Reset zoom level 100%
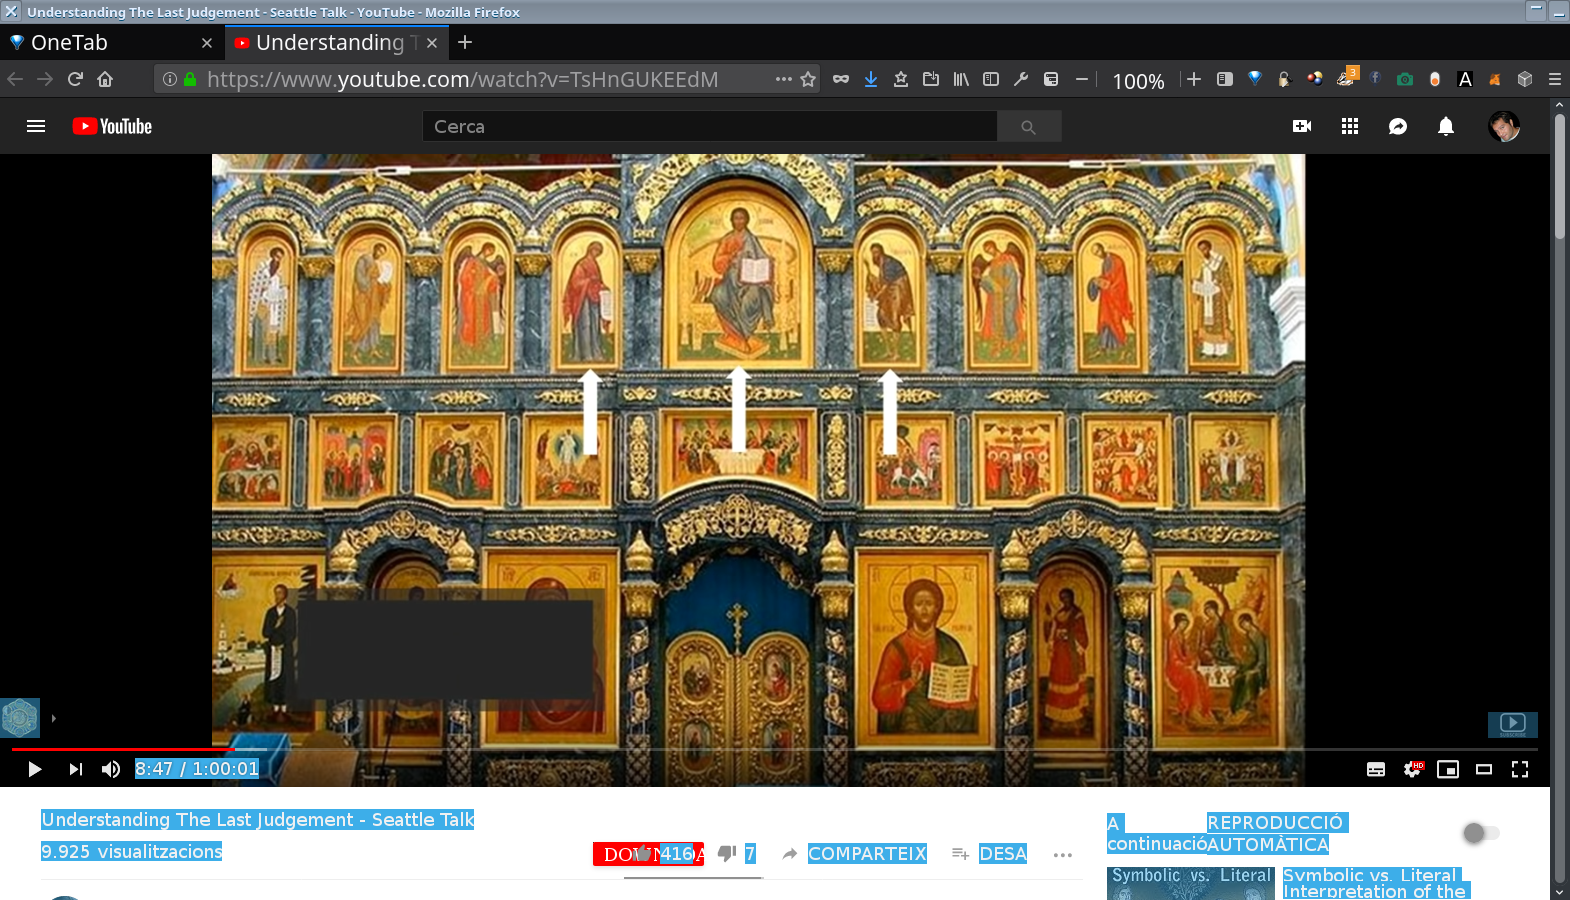 pyautogui.click(x=1138, y=81)
